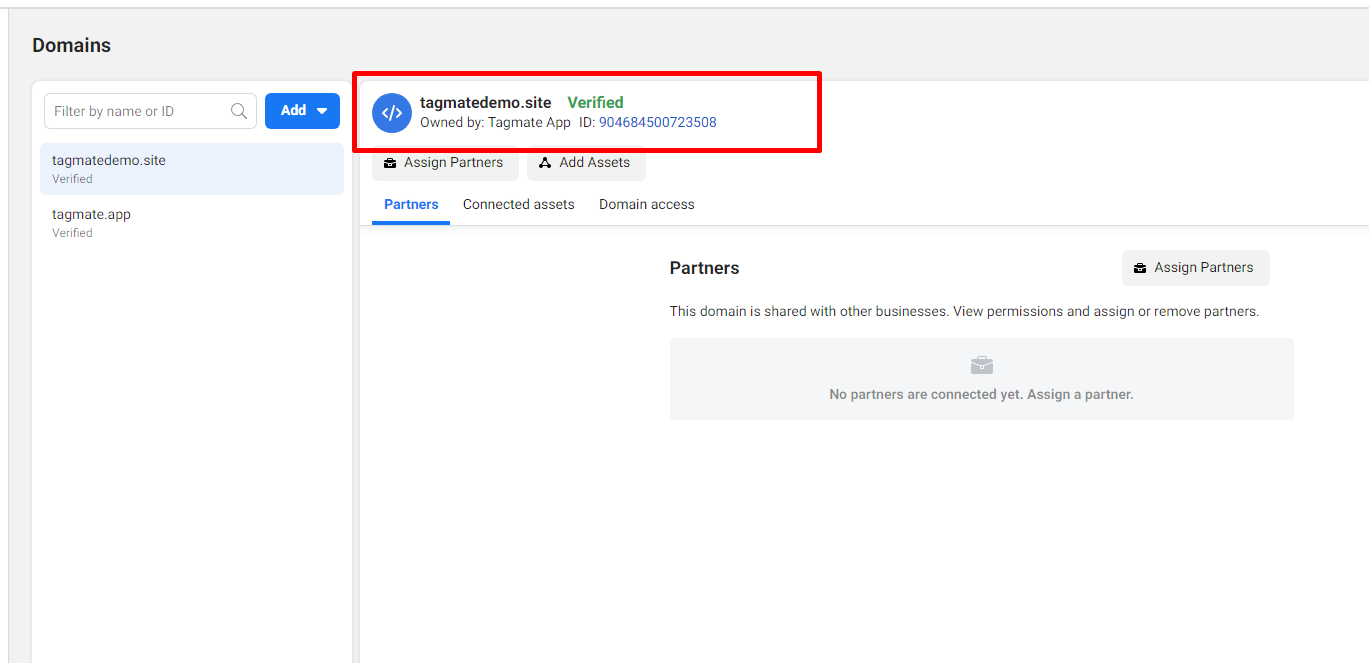
Task: Click the Owned by: Tagmate App text
Action: click(x=495, y=122)
